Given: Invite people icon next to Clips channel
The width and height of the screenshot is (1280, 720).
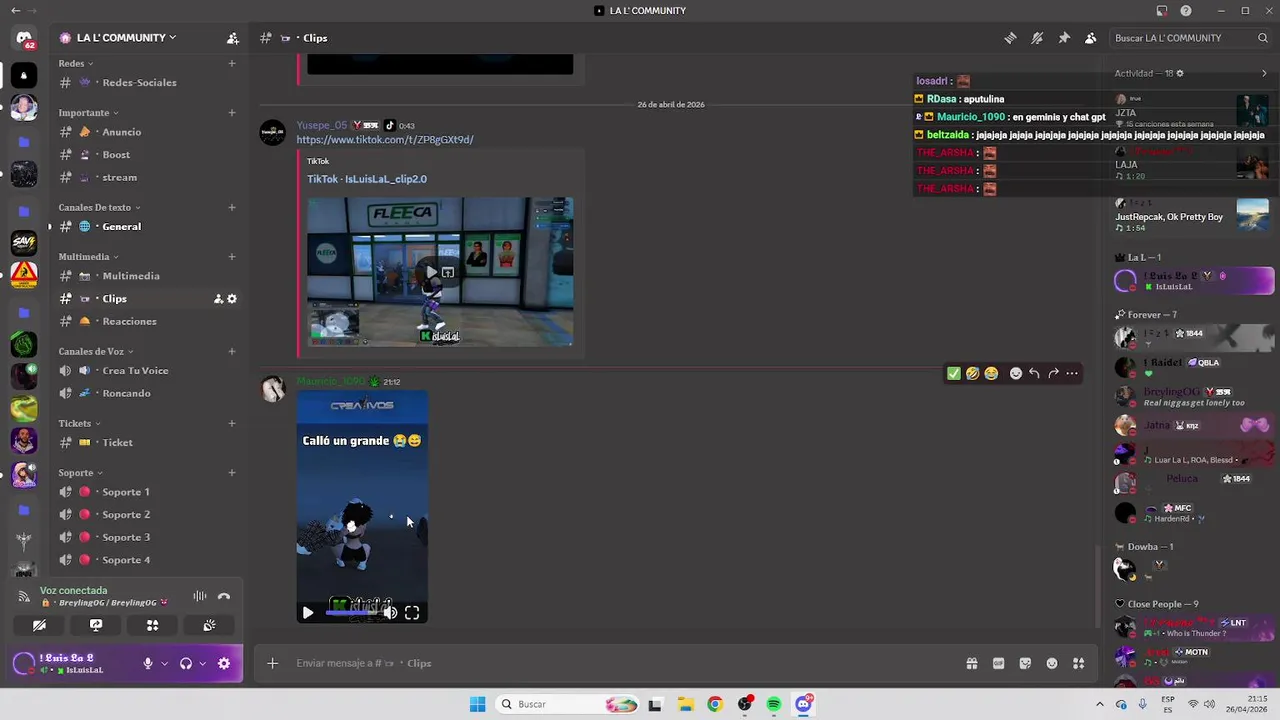Looking at the screenshot, I should [218, 299].
